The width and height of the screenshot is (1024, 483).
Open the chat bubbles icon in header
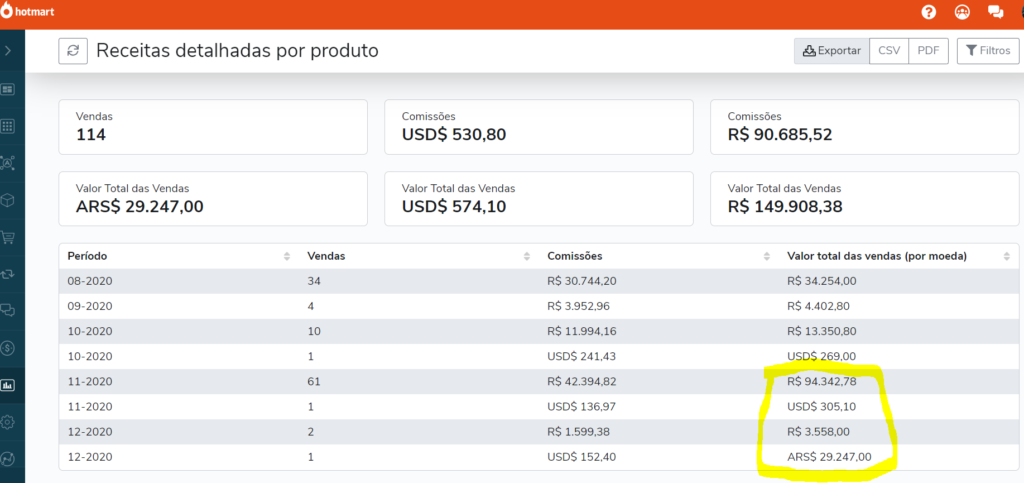pos(995,12)
